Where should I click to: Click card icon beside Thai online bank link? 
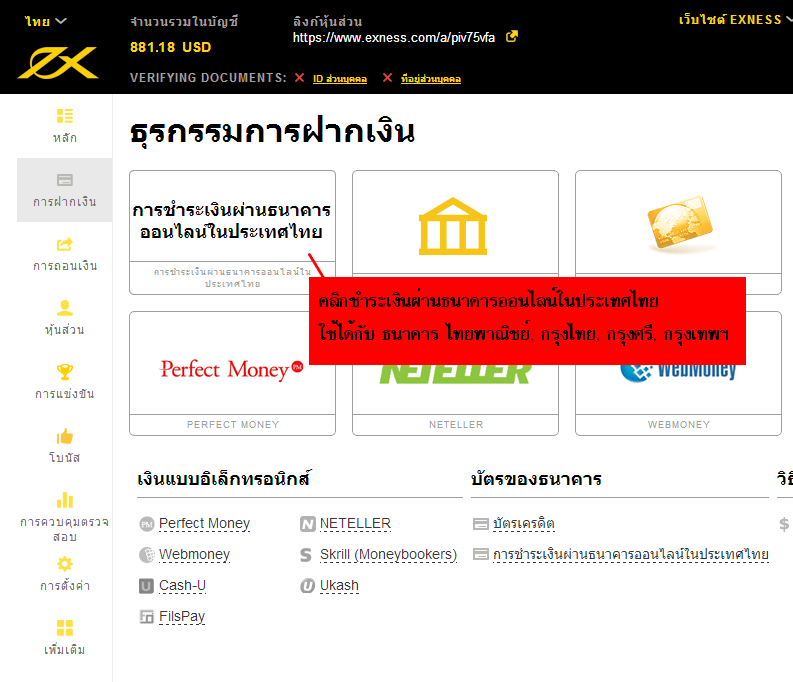(480, 555)
